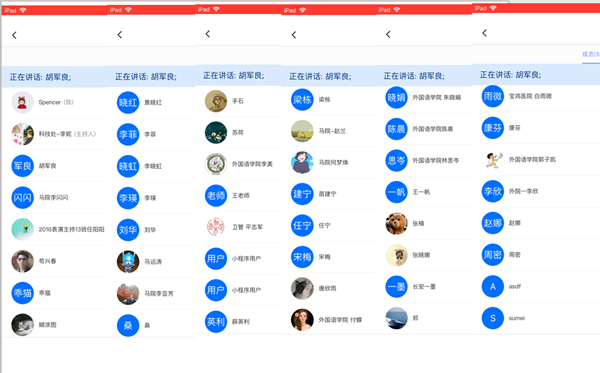Screen dimensions: 600x373
Task: Tap the 老师 blue avatar
Action: pos(216,195)
